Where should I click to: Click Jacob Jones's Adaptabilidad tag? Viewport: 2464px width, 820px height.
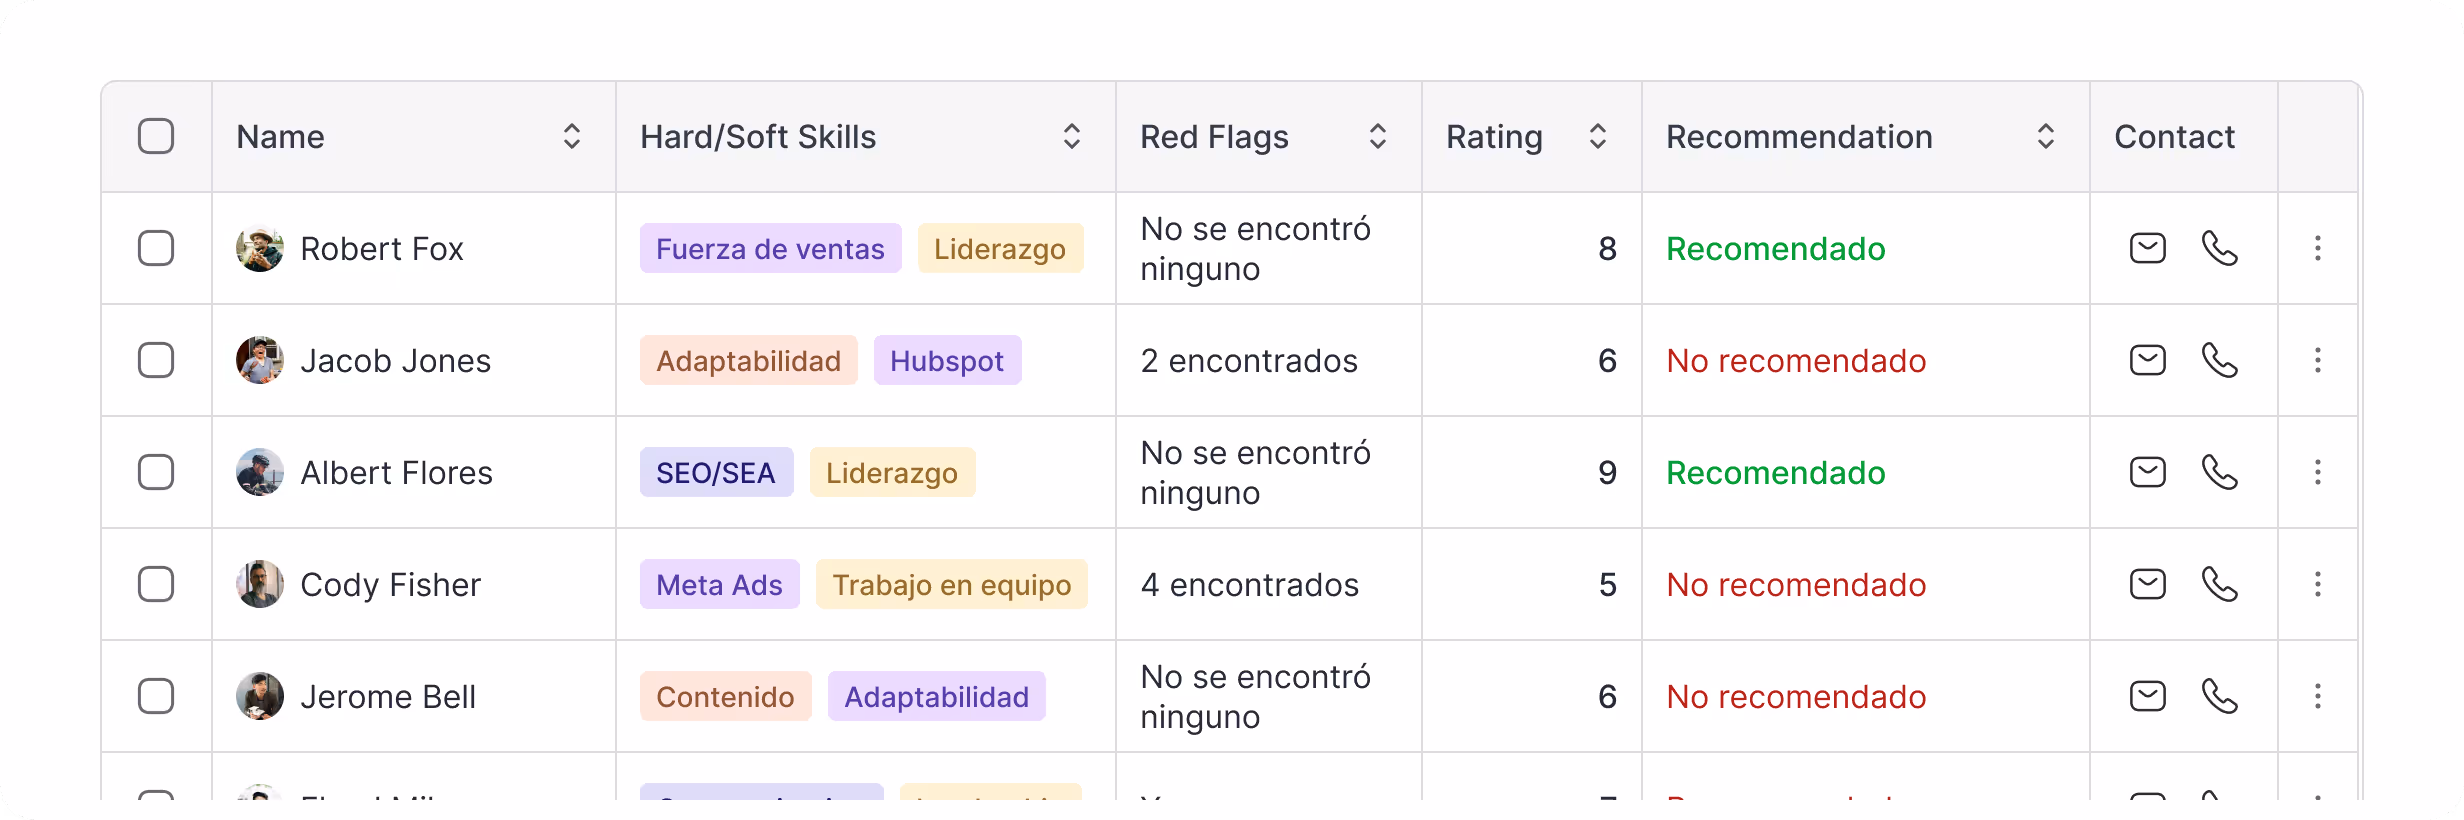pos(748,360)
